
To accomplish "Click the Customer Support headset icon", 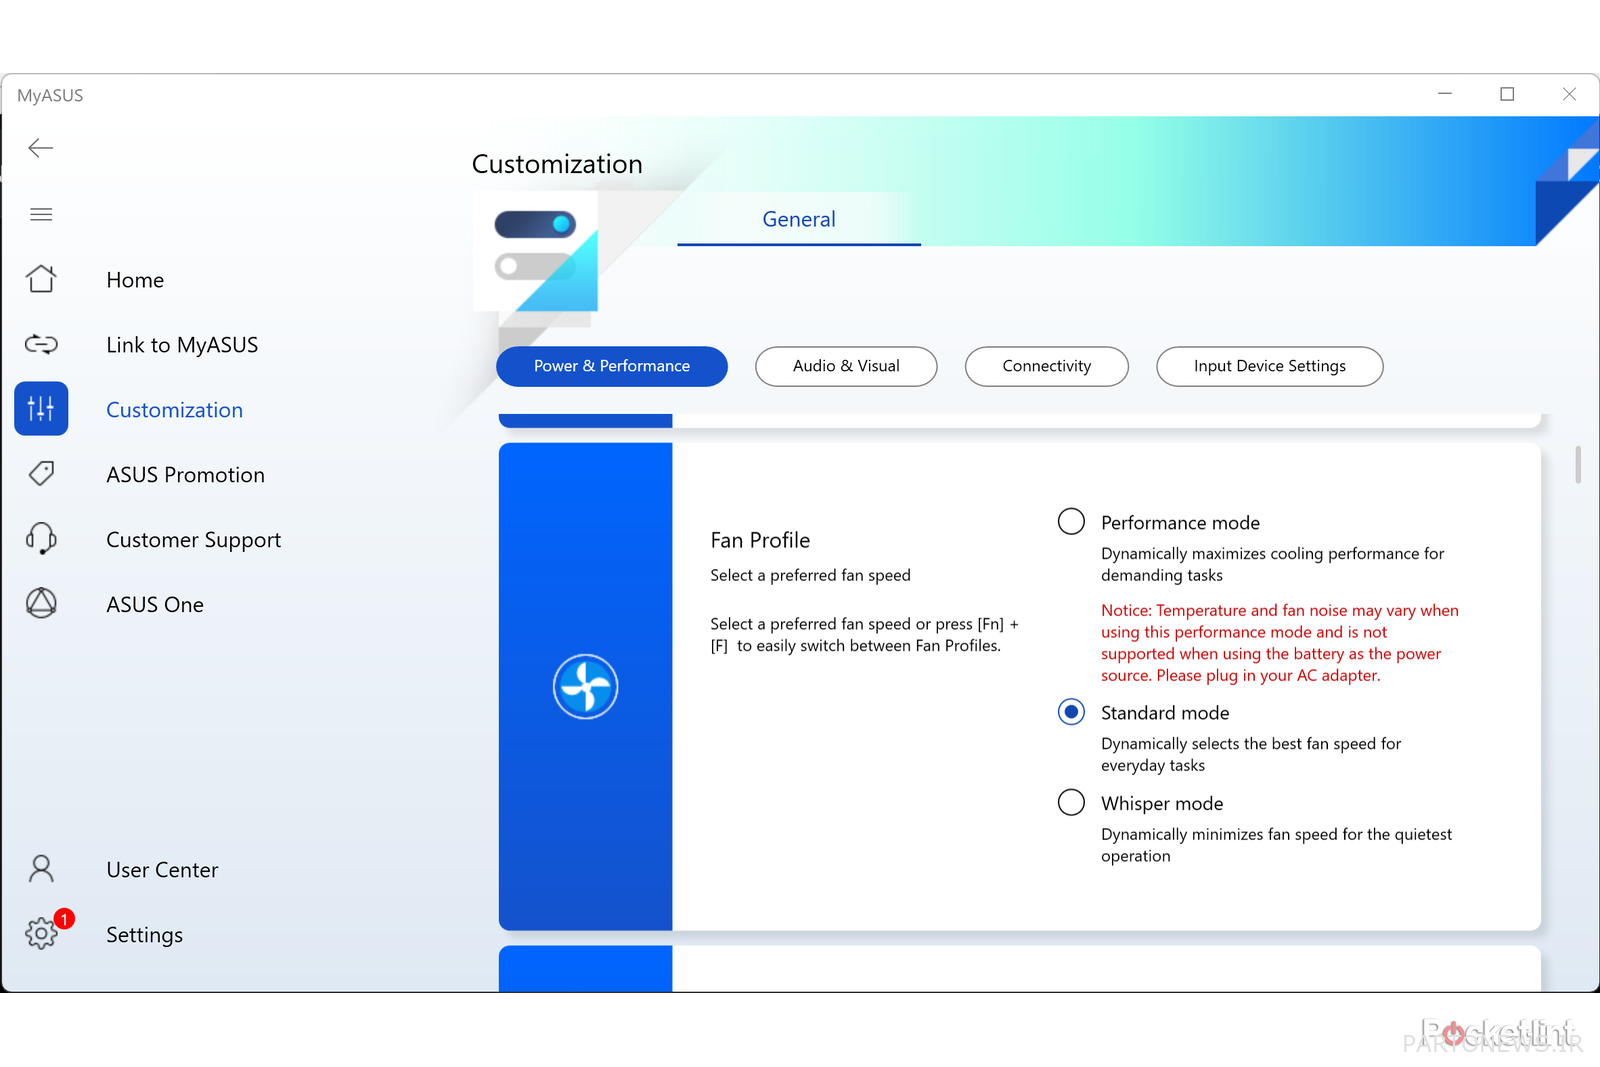I will 41,539.
